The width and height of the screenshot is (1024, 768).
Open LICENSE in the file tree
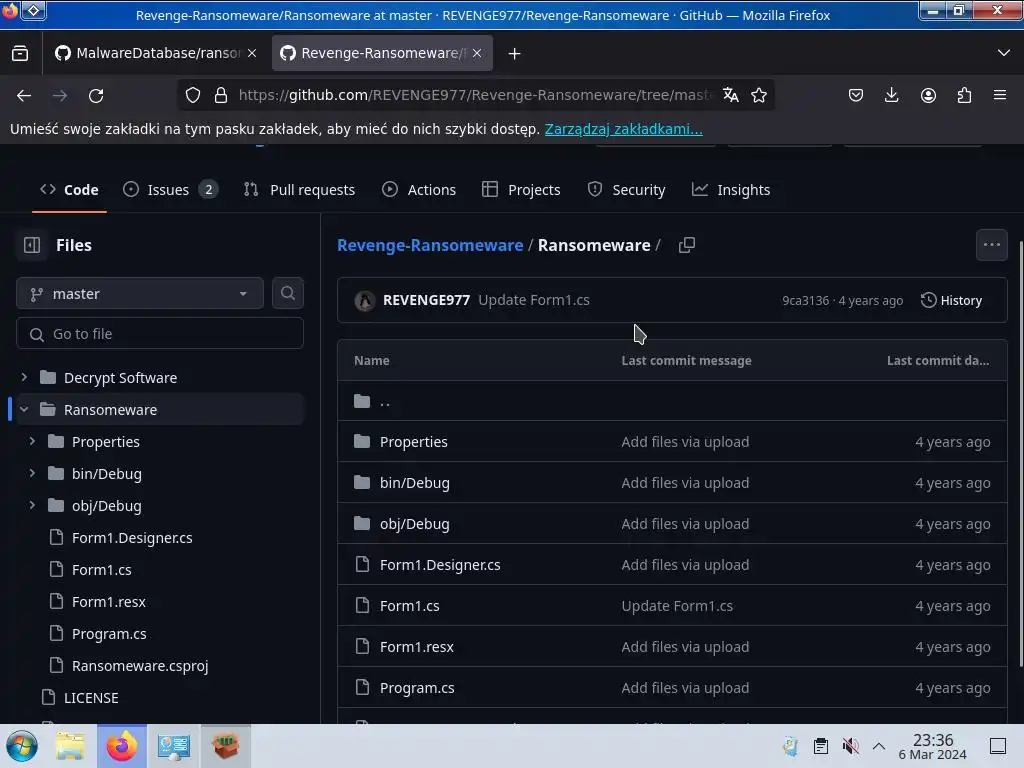[x=91, y=697]
